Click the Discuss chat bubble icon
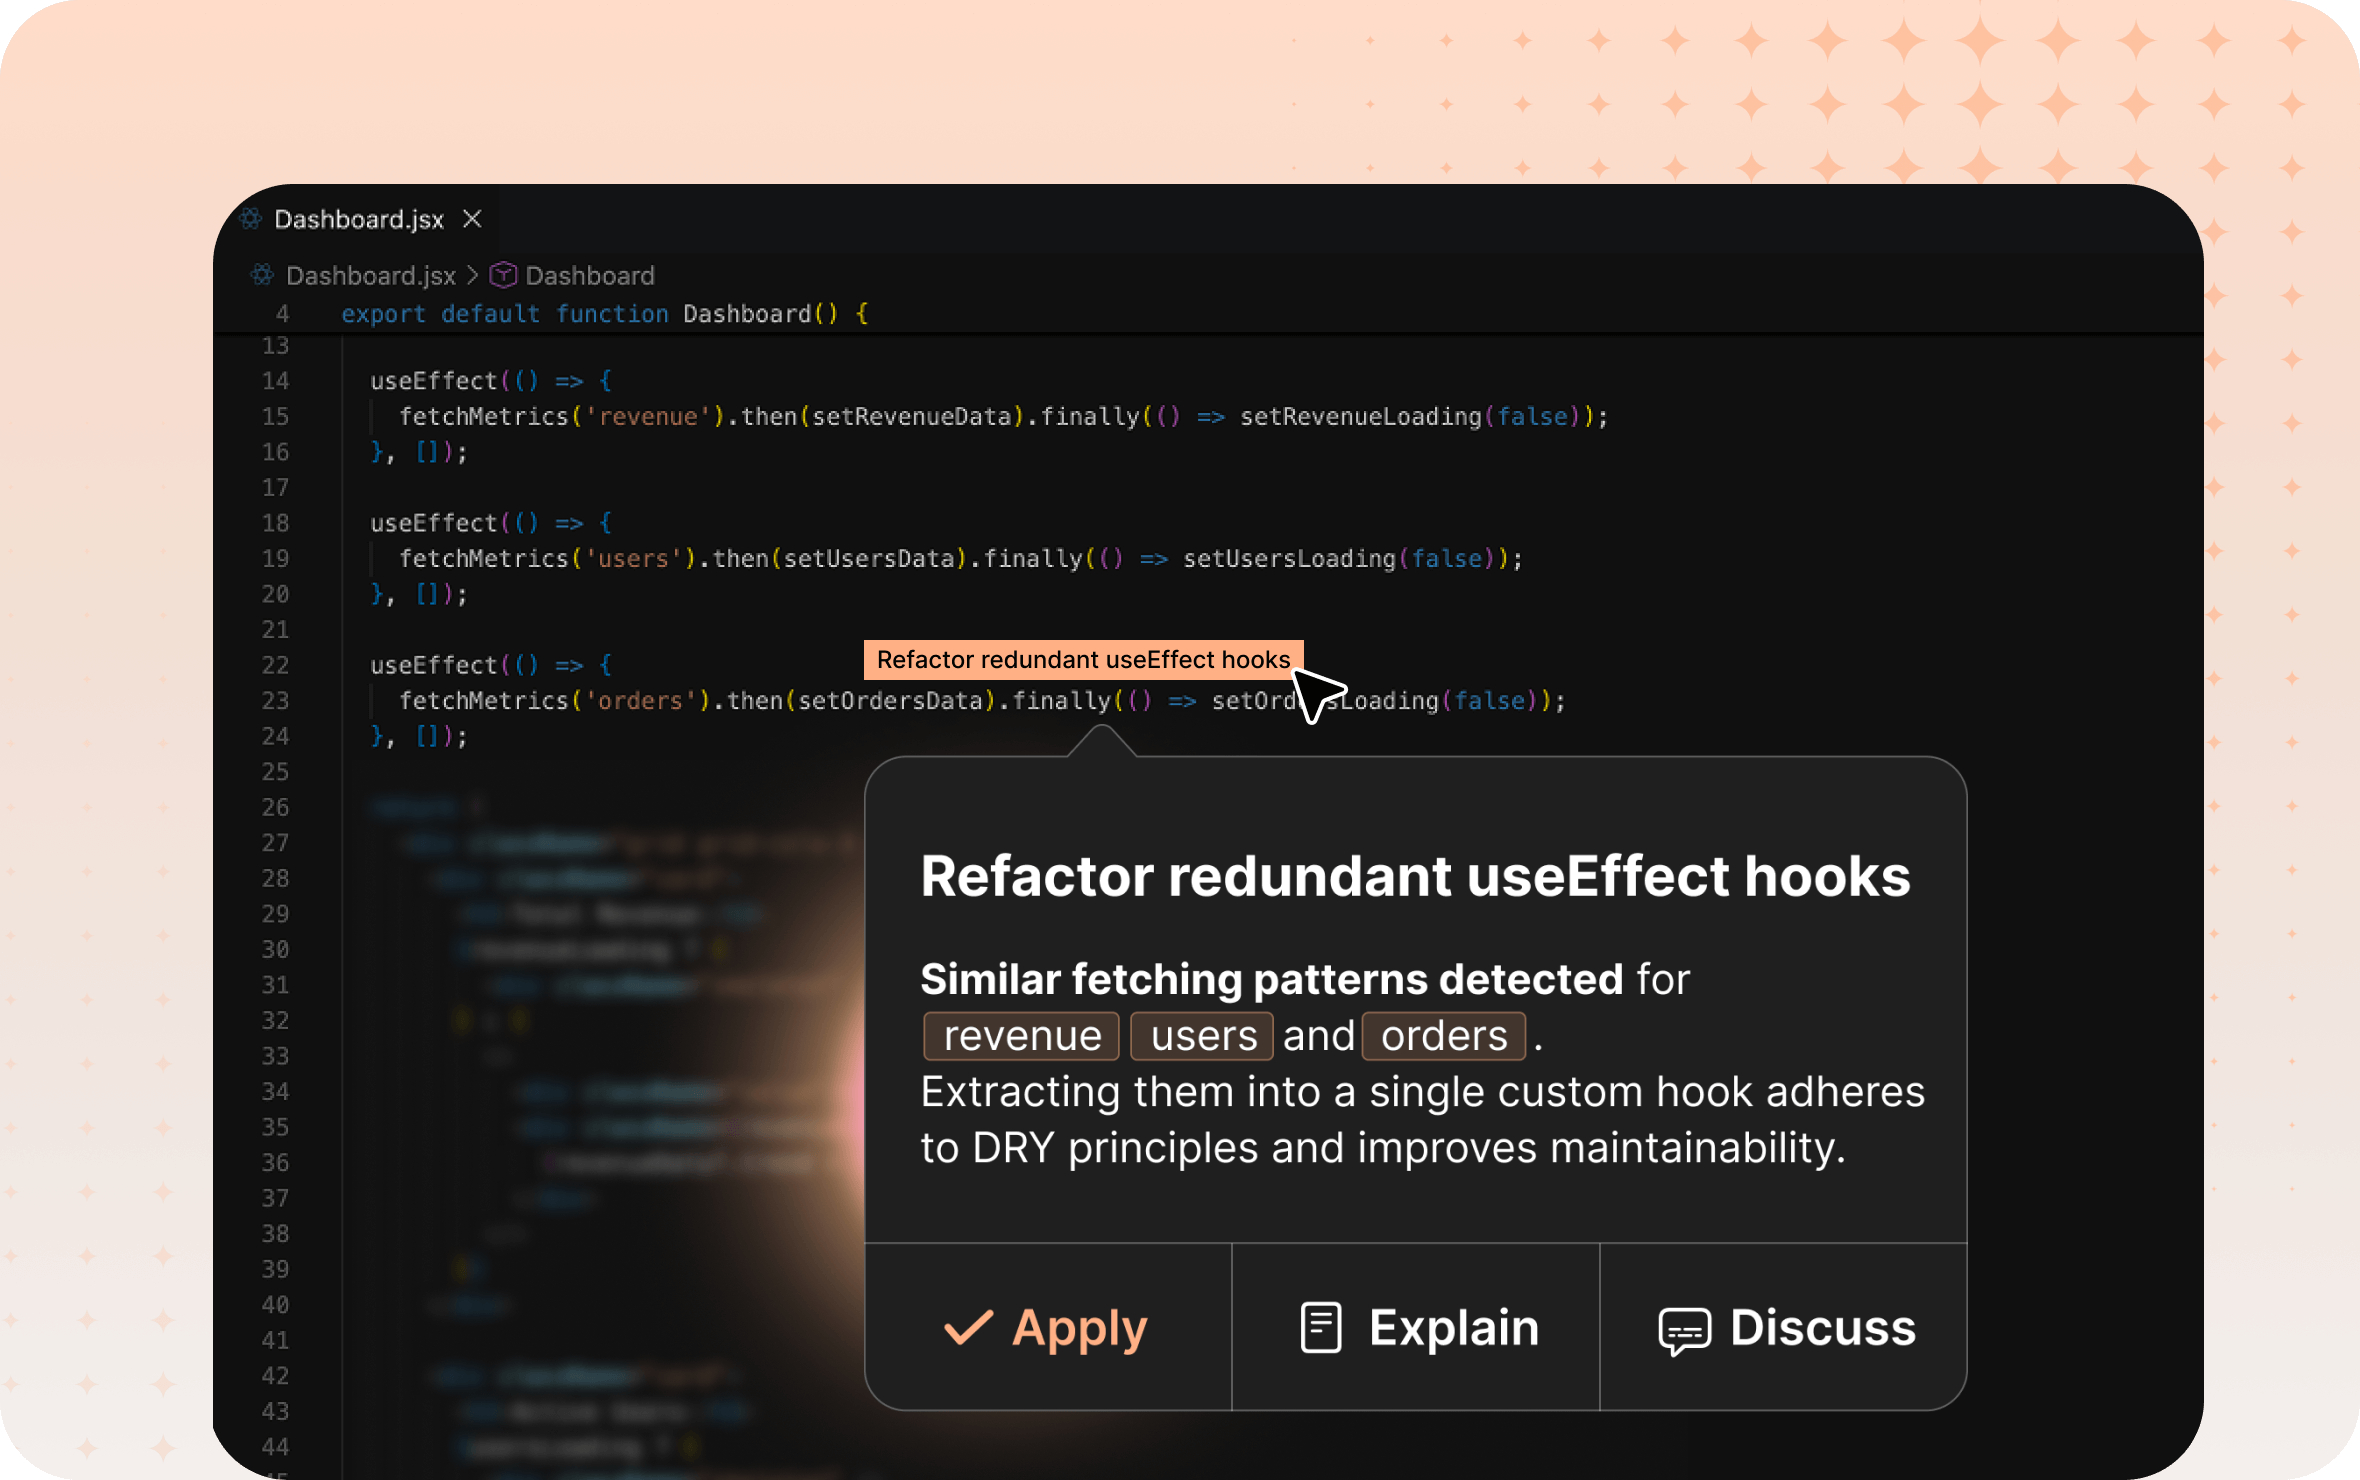2360x1480 pixels. 1684,1330
